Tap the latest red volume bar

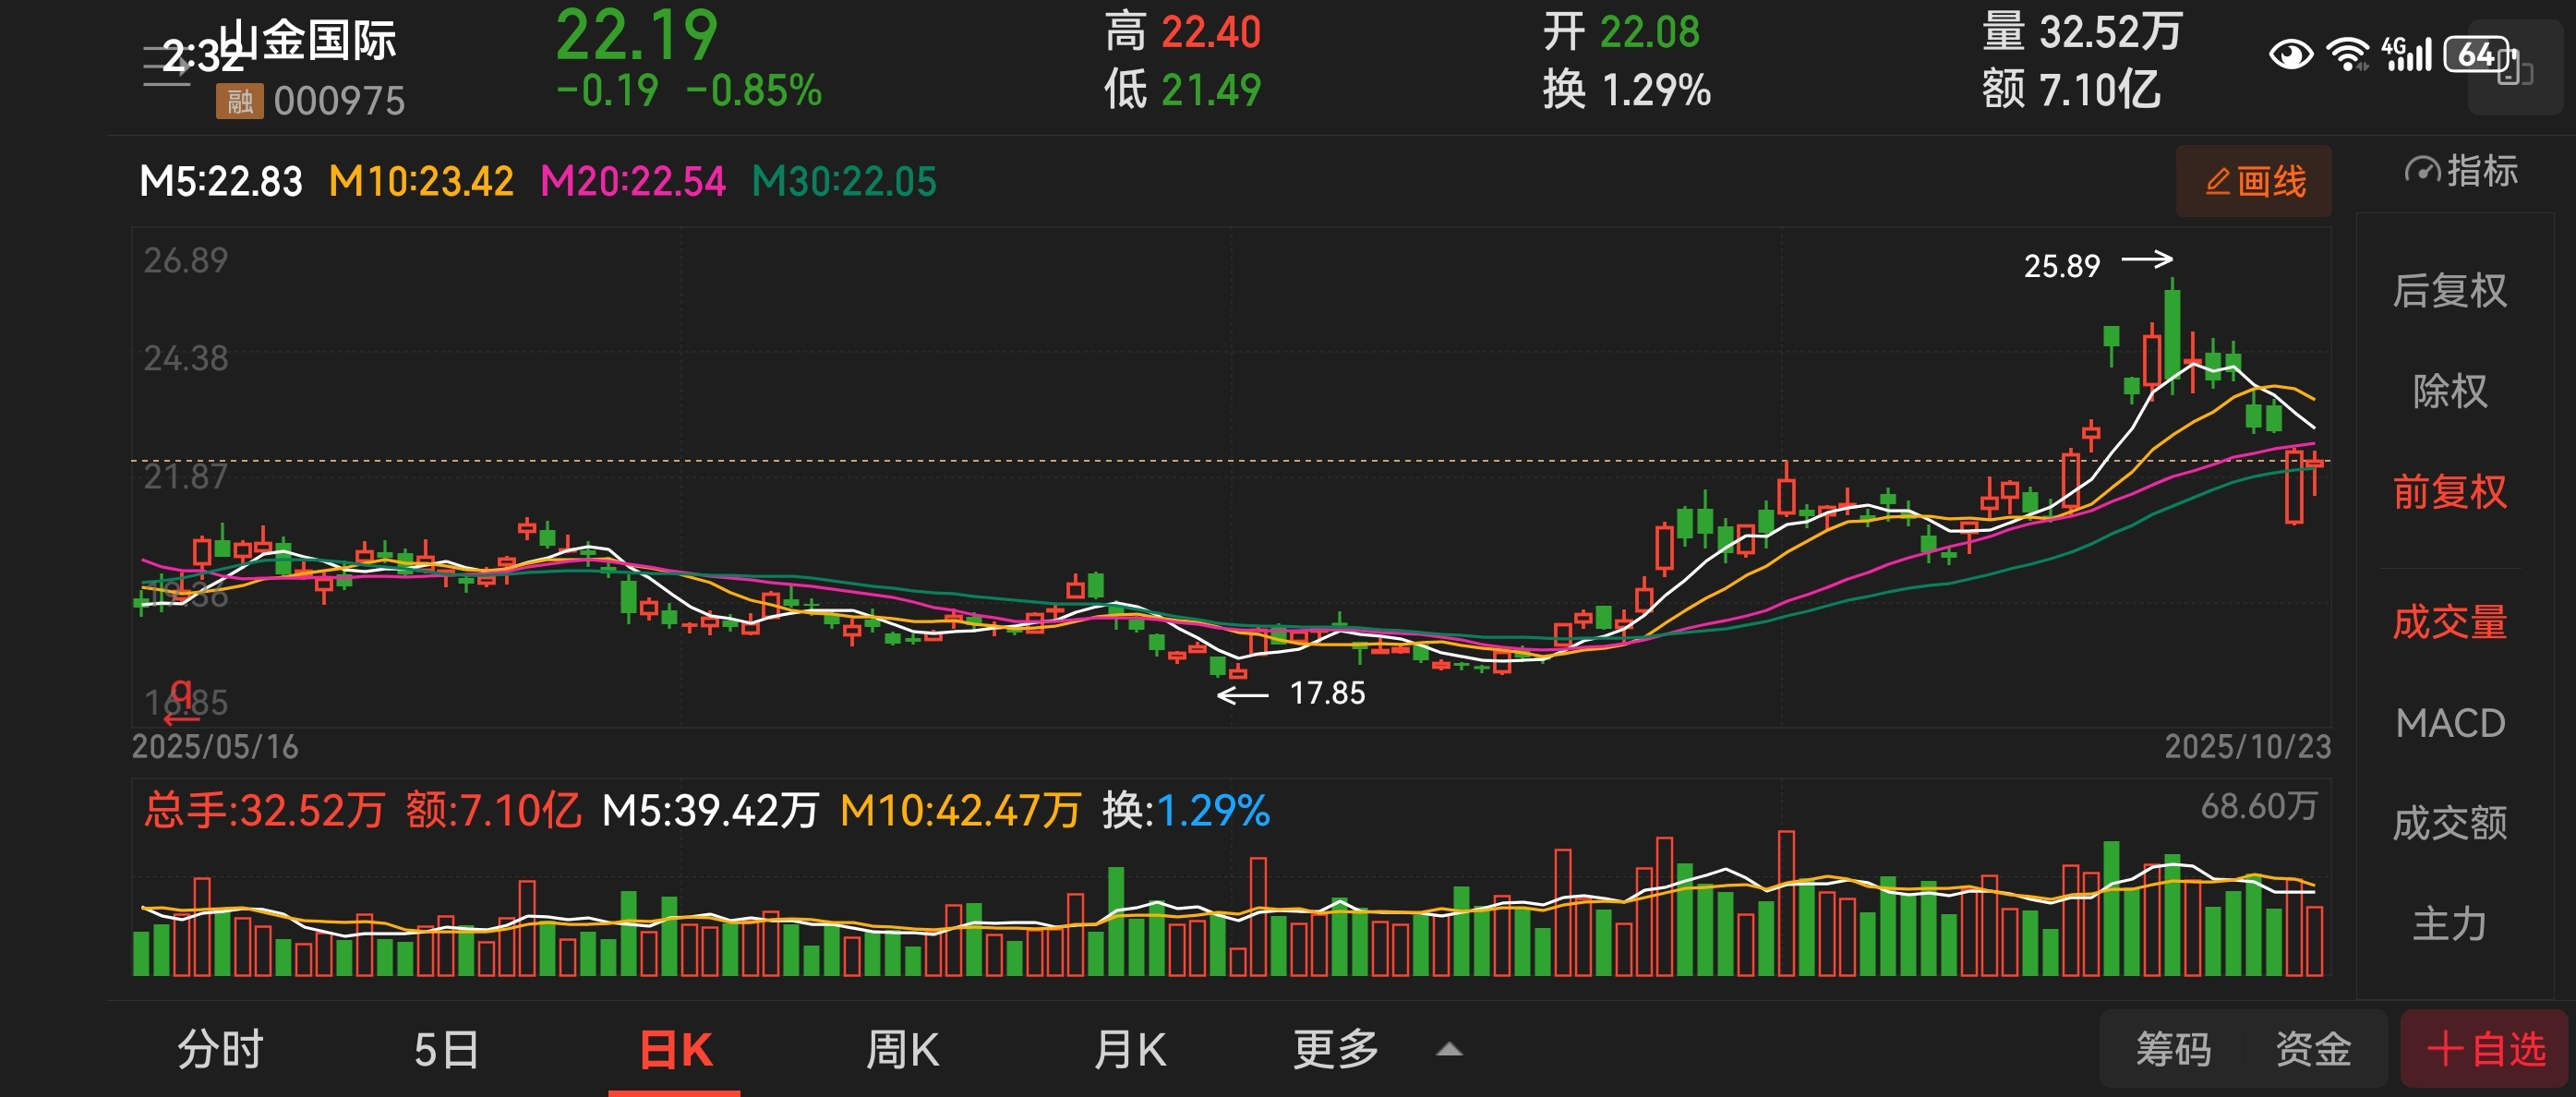[x=2313, y=940]
